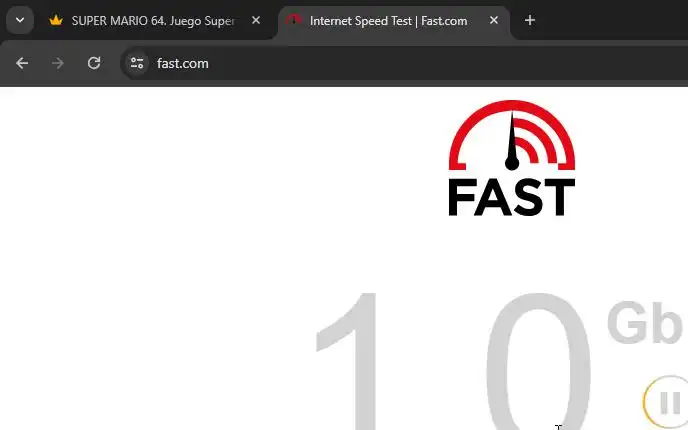Click the FAST speedometer logo
Image resolution: width=688 pixels, height=430 pixels.
point(512,158)
